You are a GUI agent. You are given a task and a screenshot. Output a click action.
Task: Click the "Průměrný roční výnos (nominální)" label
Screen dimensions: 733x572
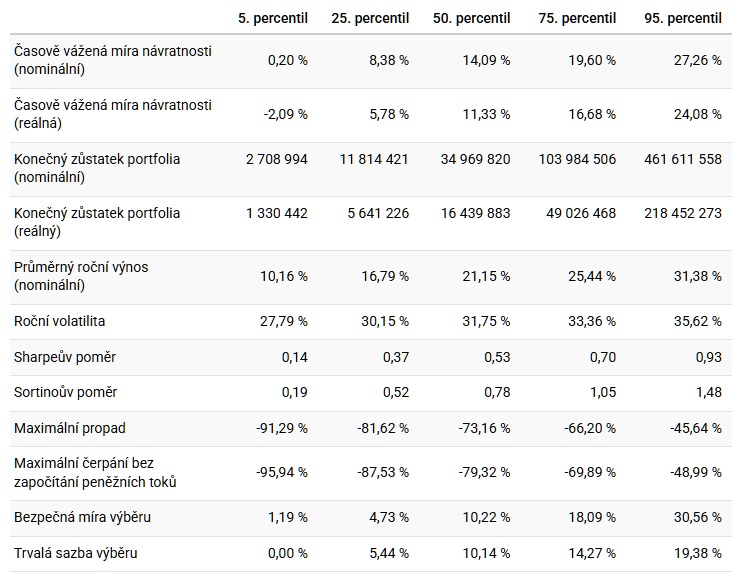[x=87, y=276]
